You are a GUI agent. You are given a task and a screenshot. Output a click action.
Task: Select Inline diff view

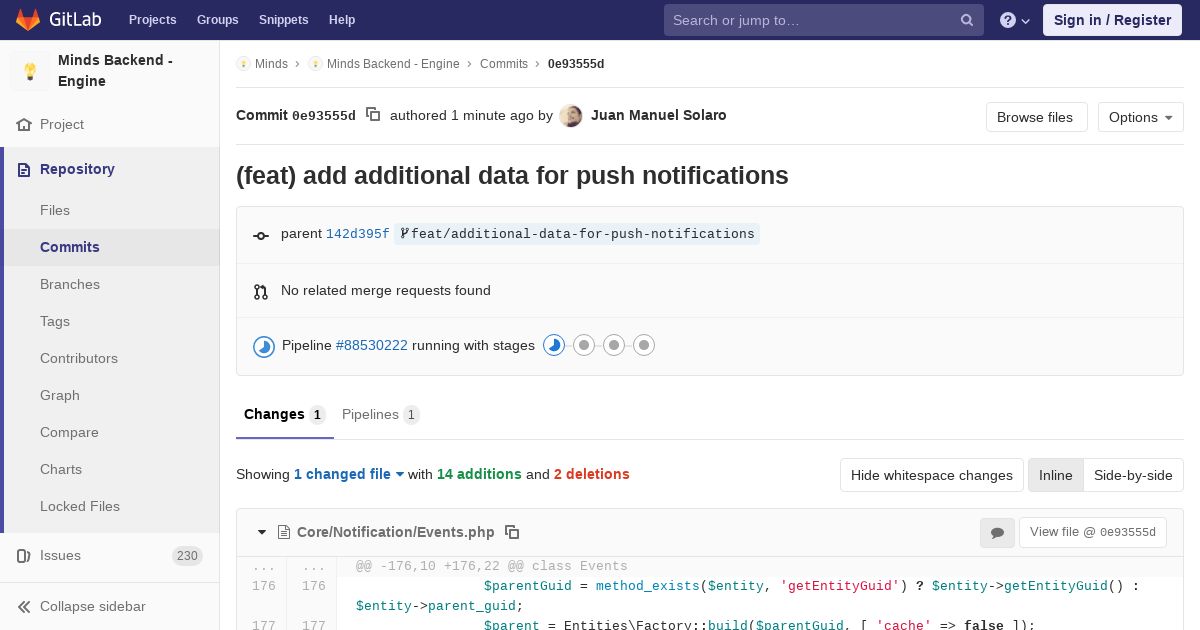tap(1056, 475)
